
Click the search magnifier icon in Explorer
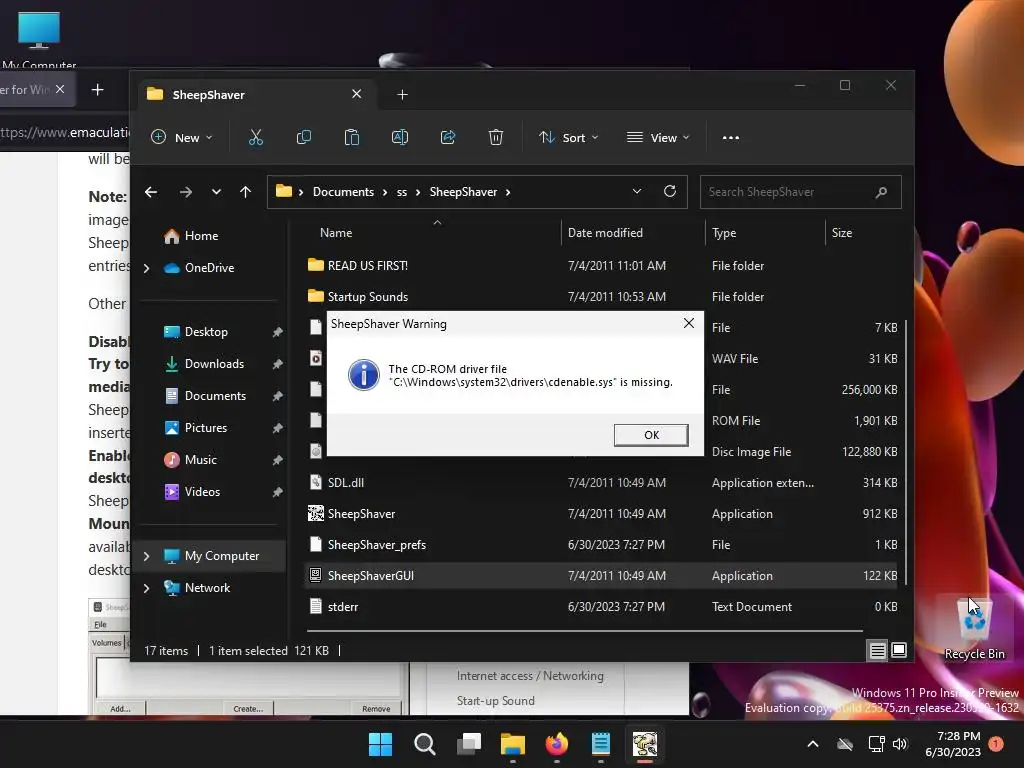point(881,192)
